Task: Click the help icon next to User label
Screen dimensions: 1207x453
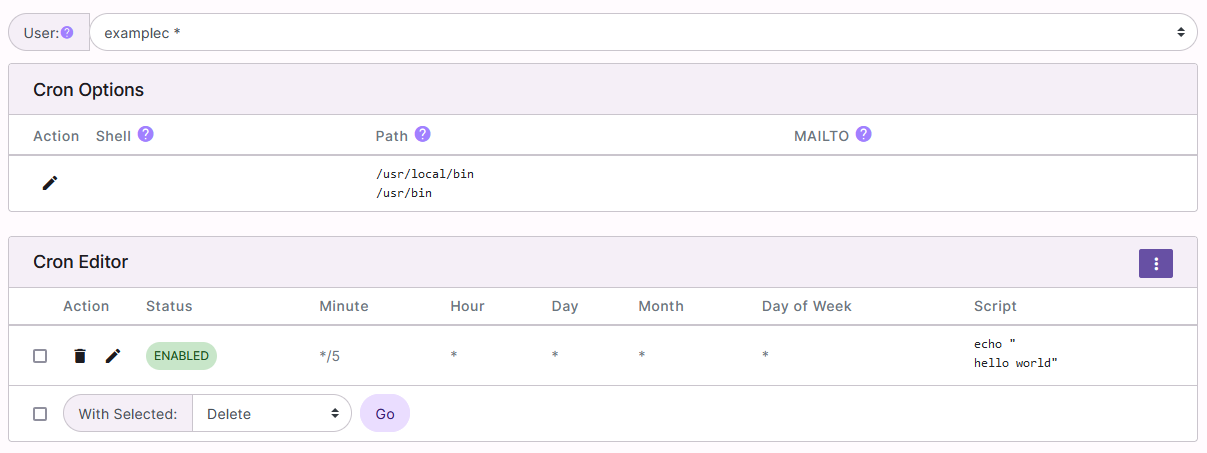Action: 67,32
